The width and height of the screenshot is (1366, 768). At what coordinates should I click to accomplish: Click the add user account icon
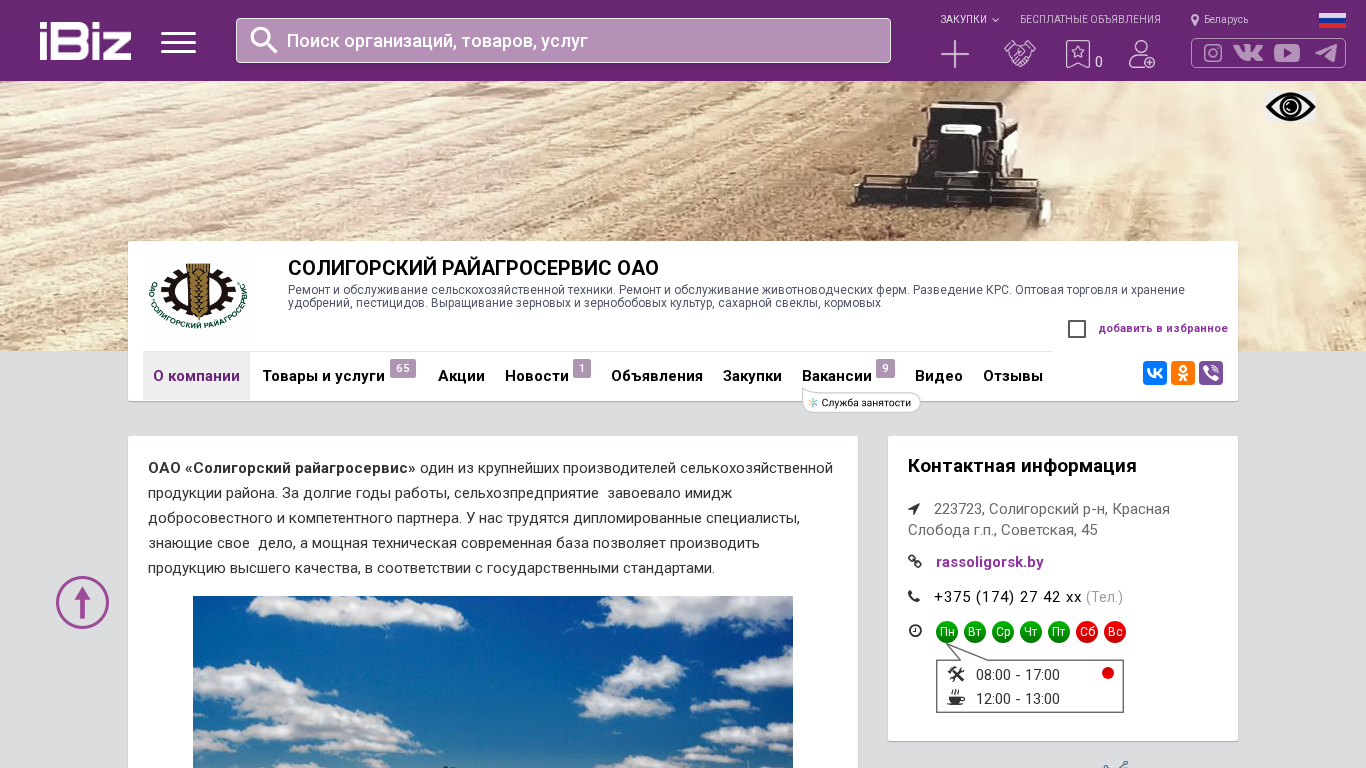pos(1142,54)
